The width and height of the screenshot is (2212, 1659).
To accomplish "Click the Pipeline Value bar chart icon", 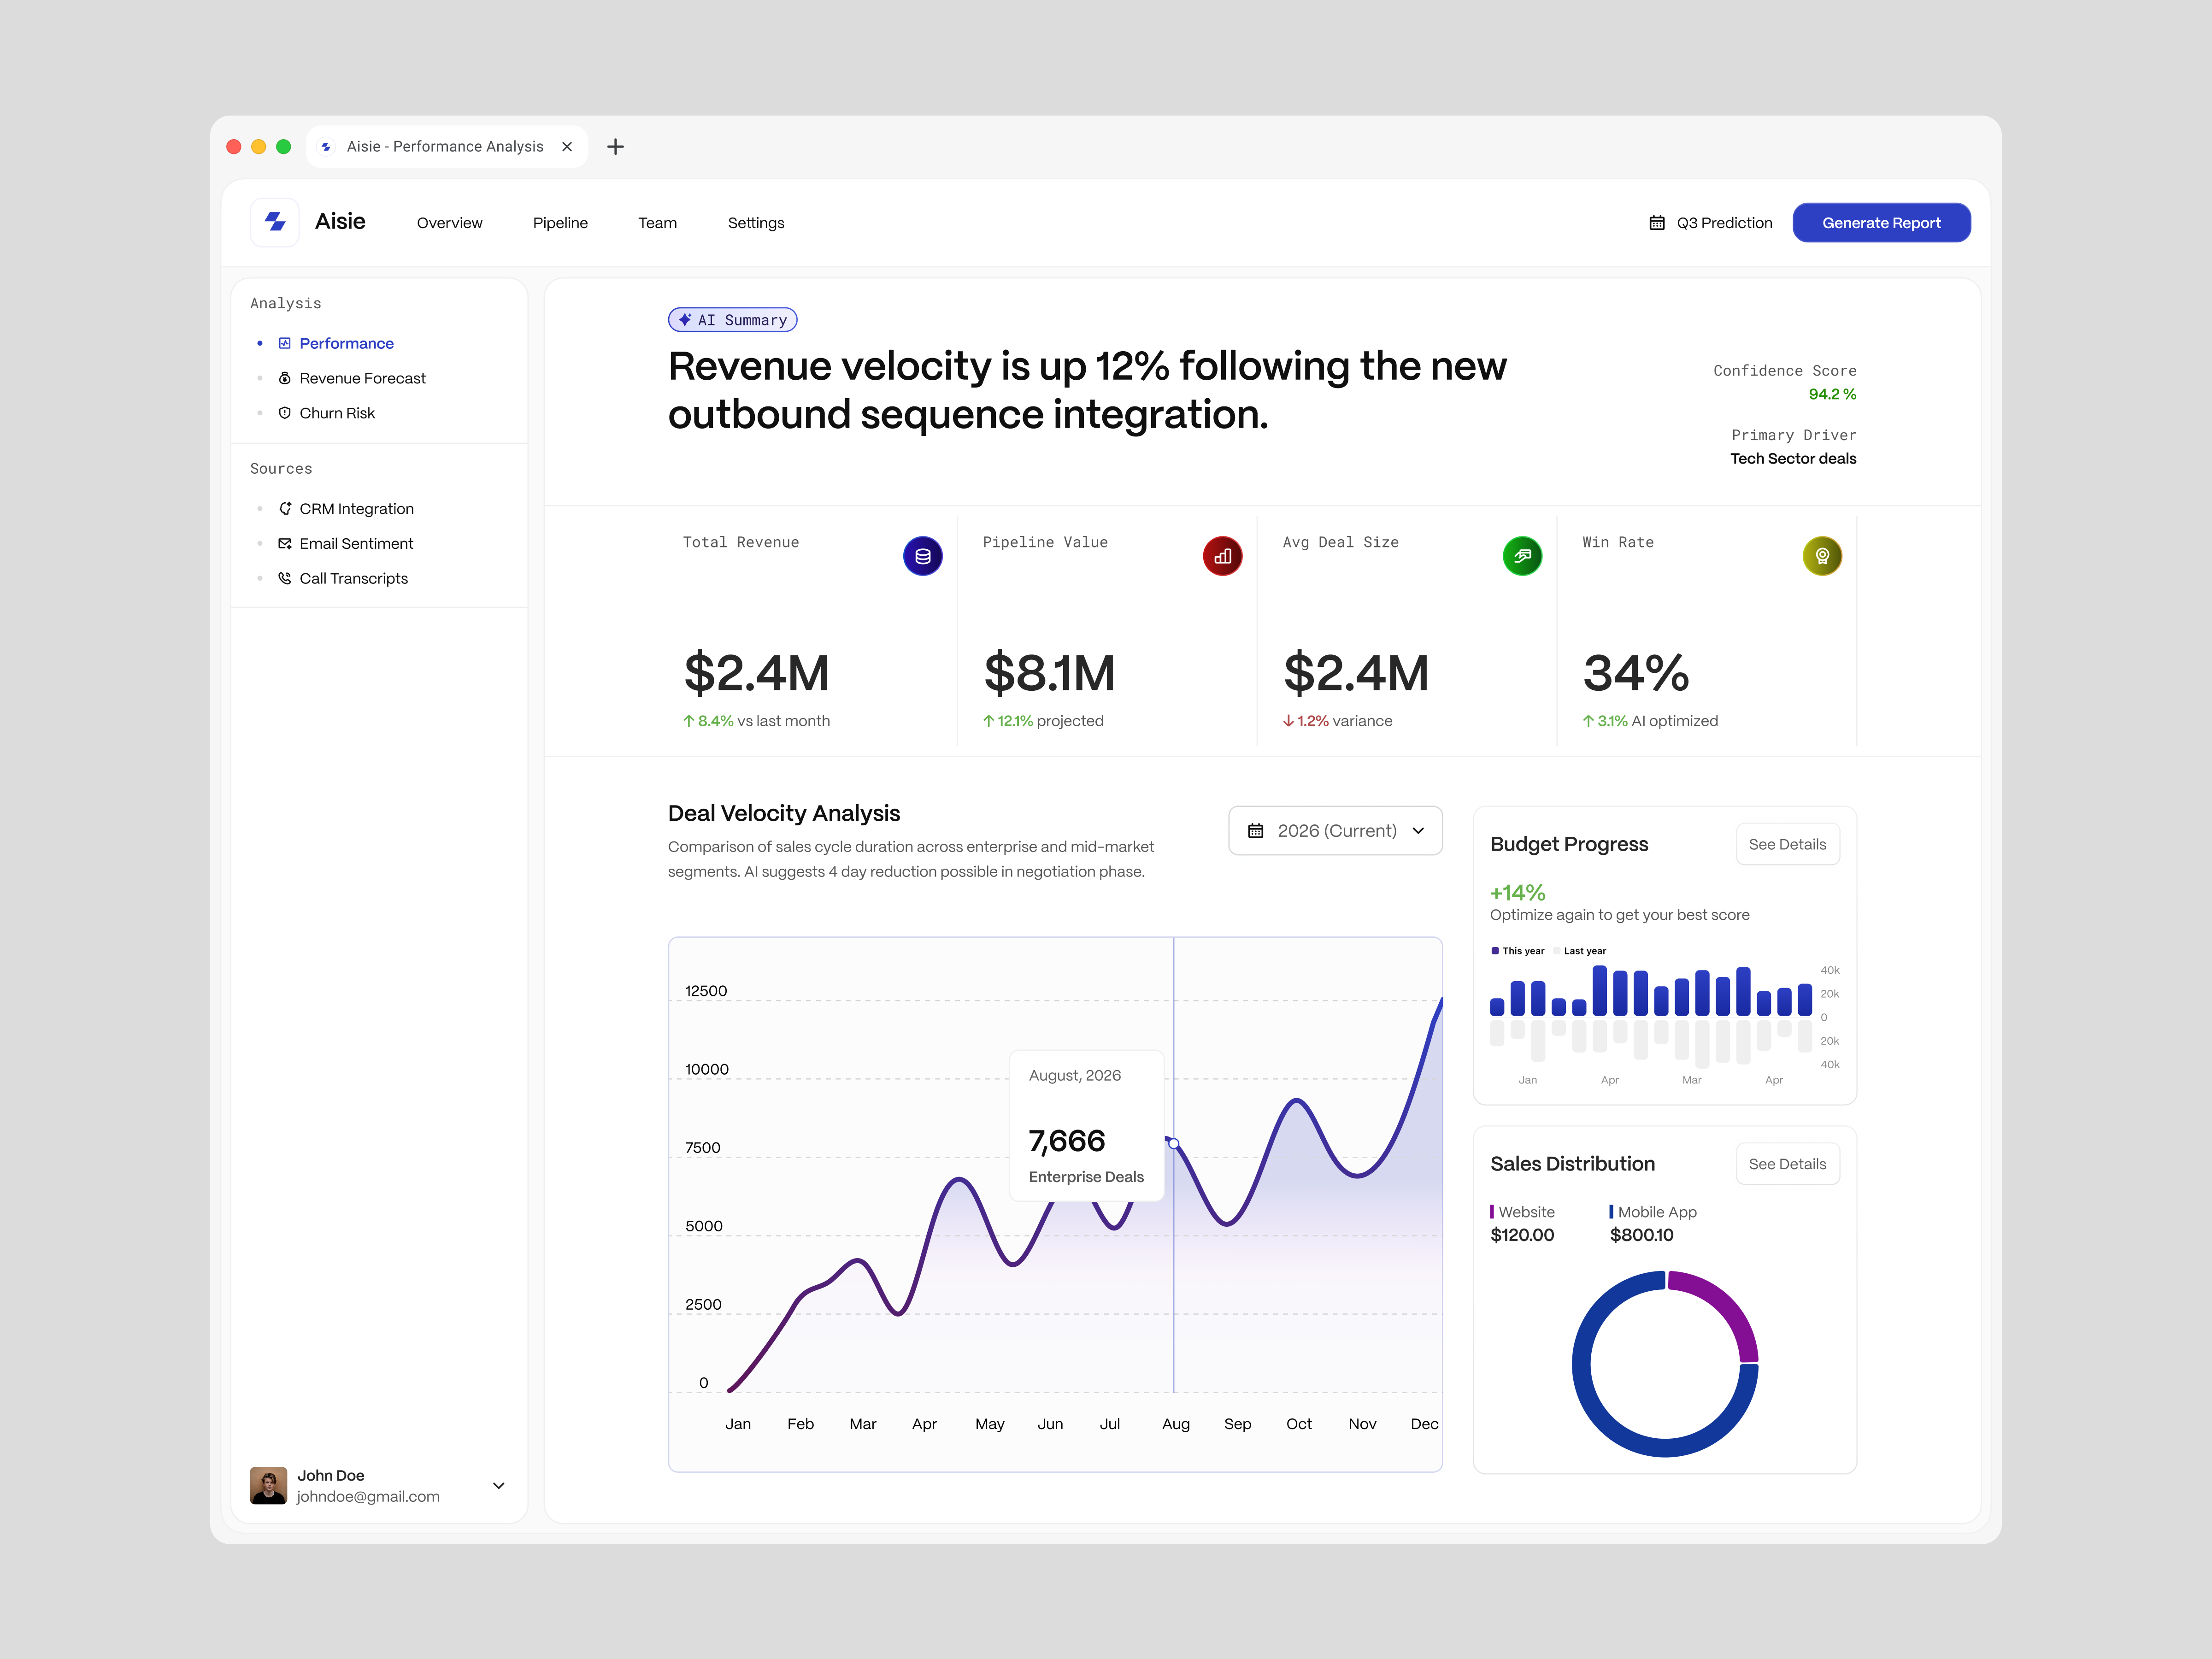I will pos(1222,556).
